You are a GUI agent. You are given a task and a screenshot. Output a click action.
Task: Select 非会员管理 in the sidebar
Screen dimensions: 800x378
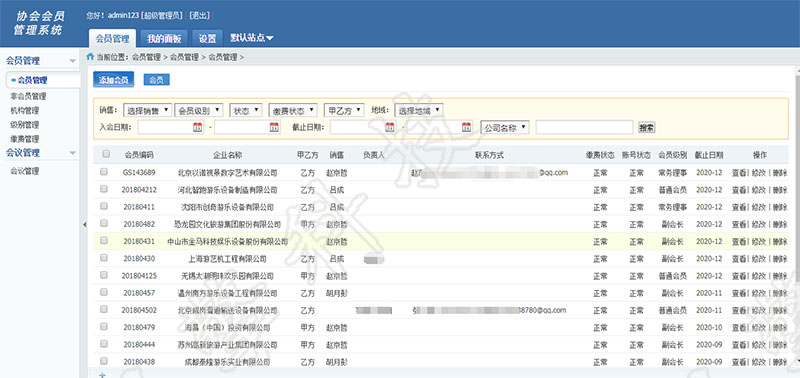pyautogui.click(x=28, y=96)
